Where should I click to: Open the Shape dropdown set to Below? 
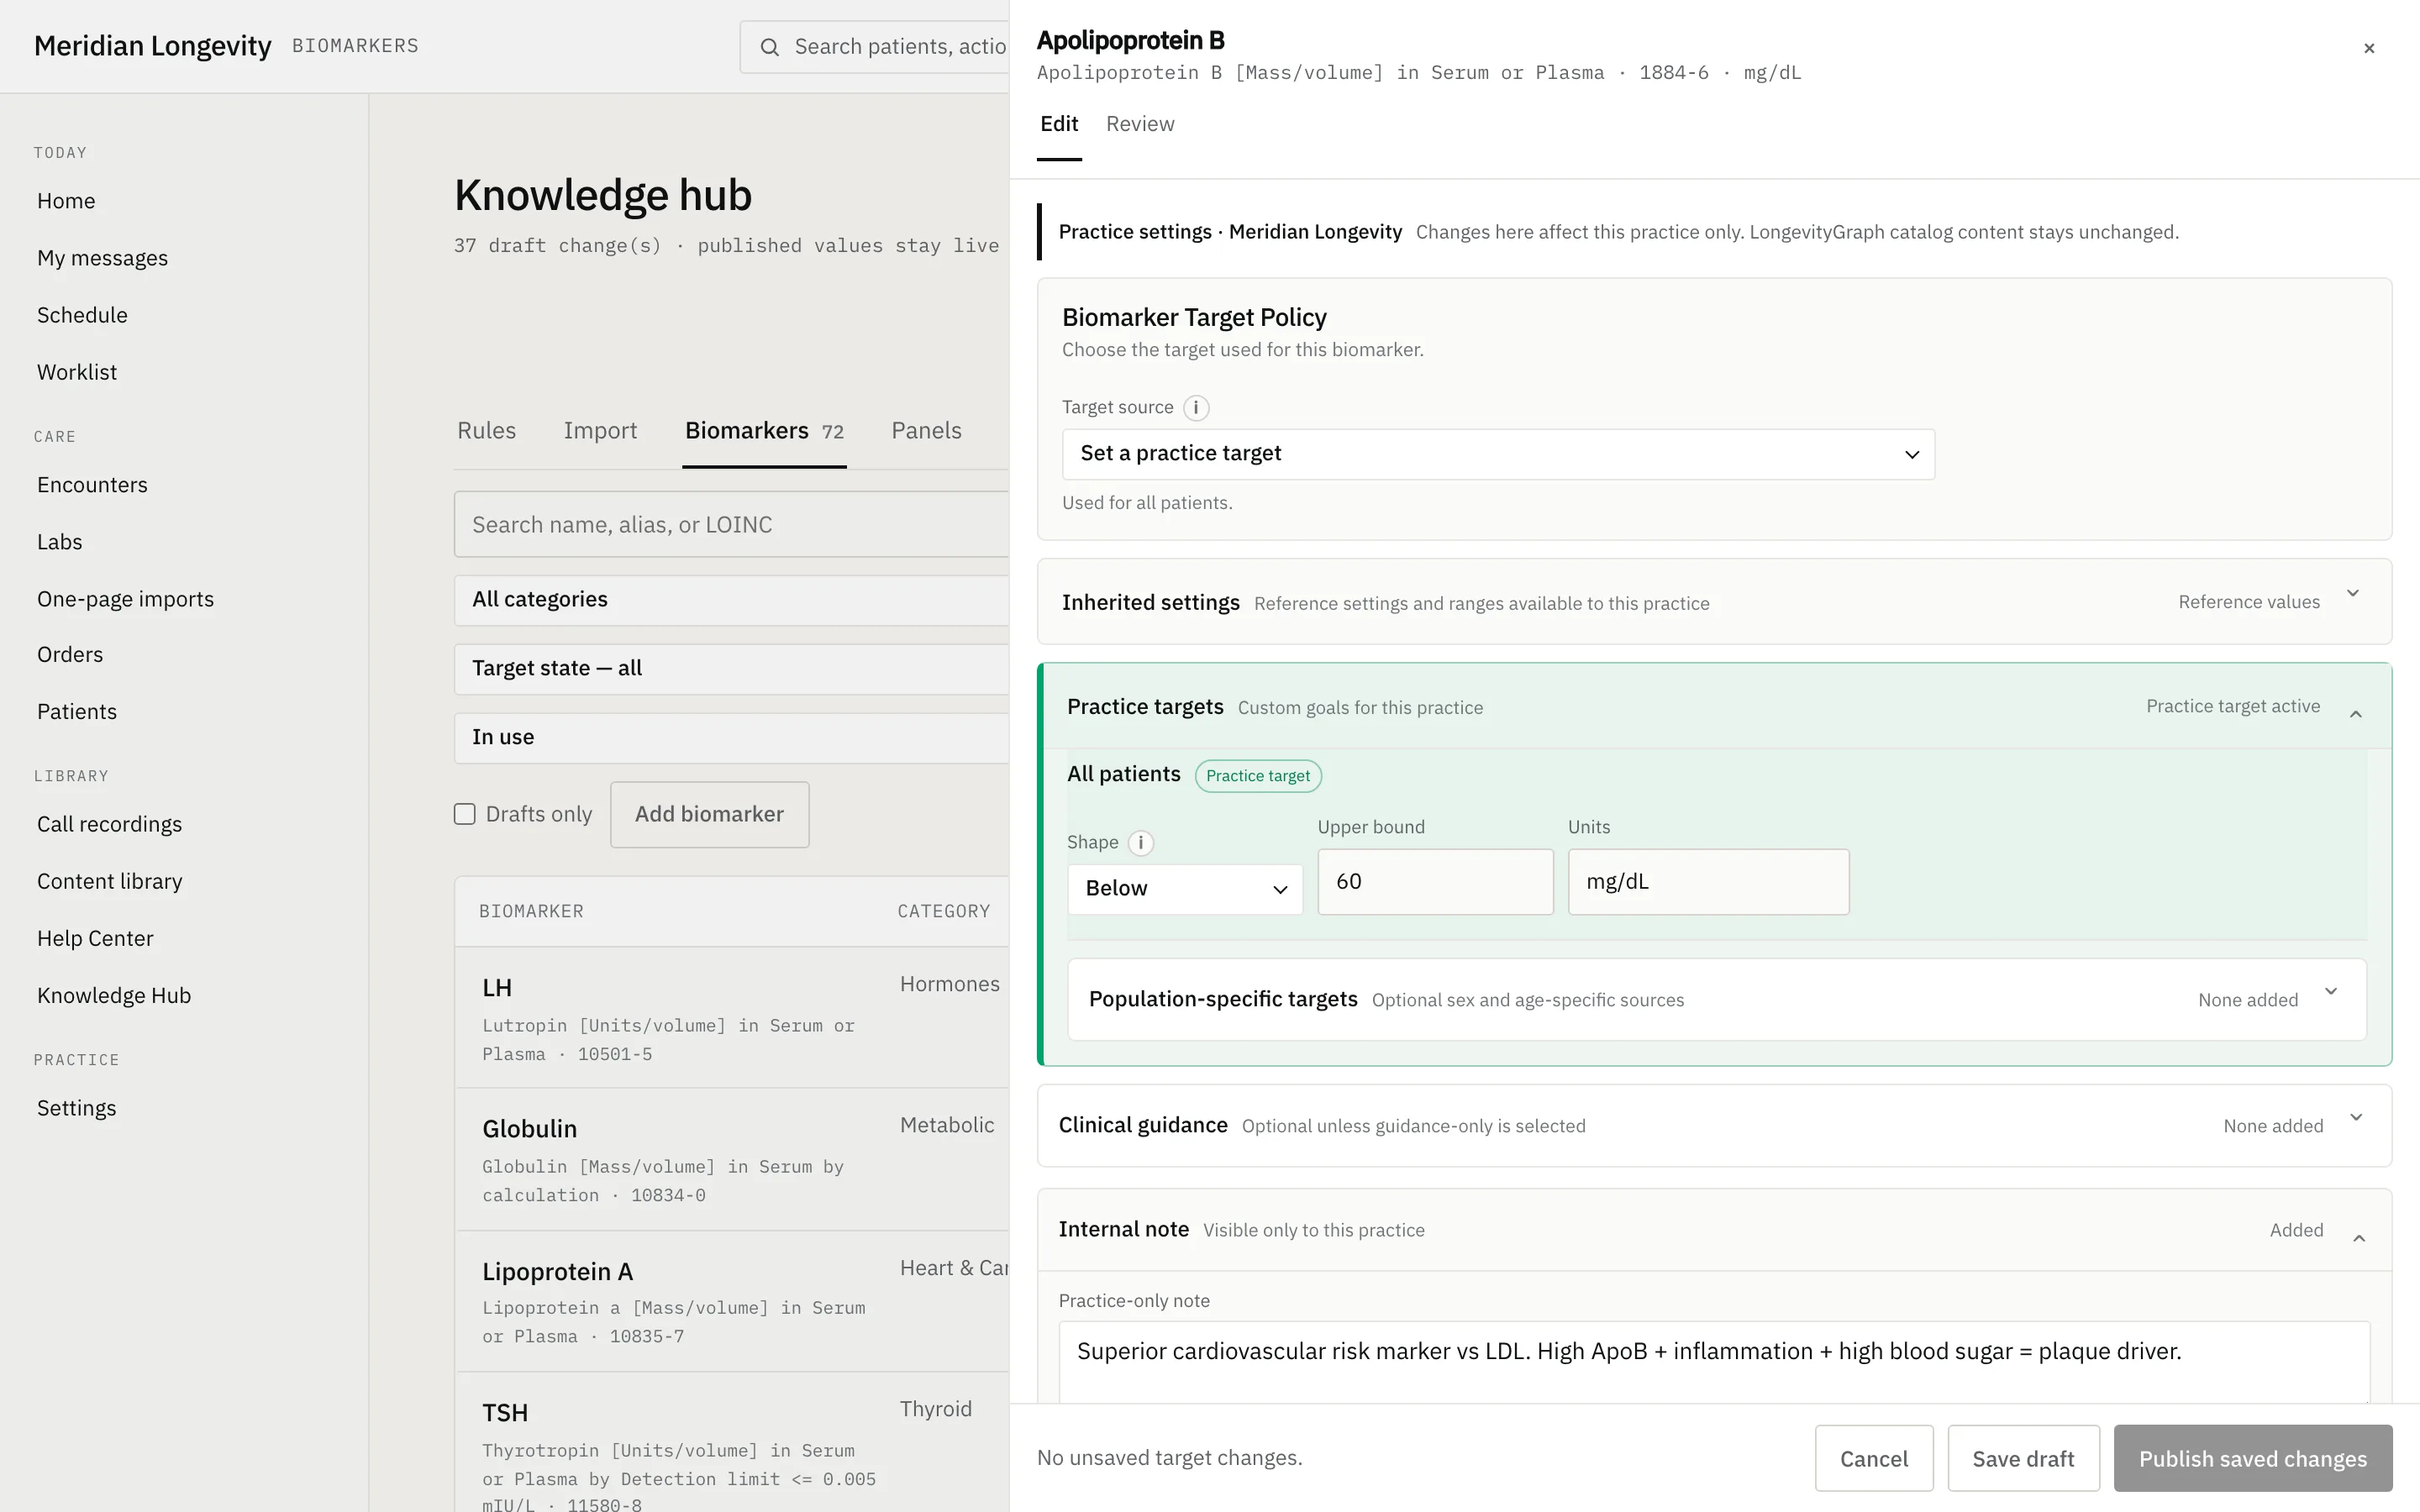click(1185, 889)
